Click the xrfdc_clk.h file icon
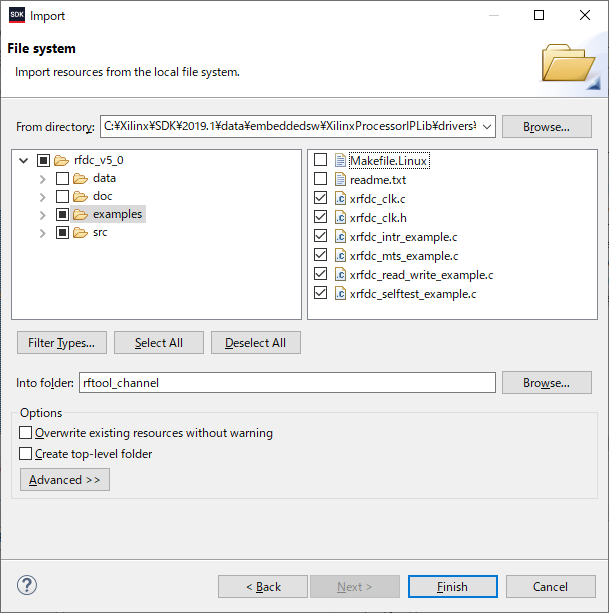 (340, 217)
